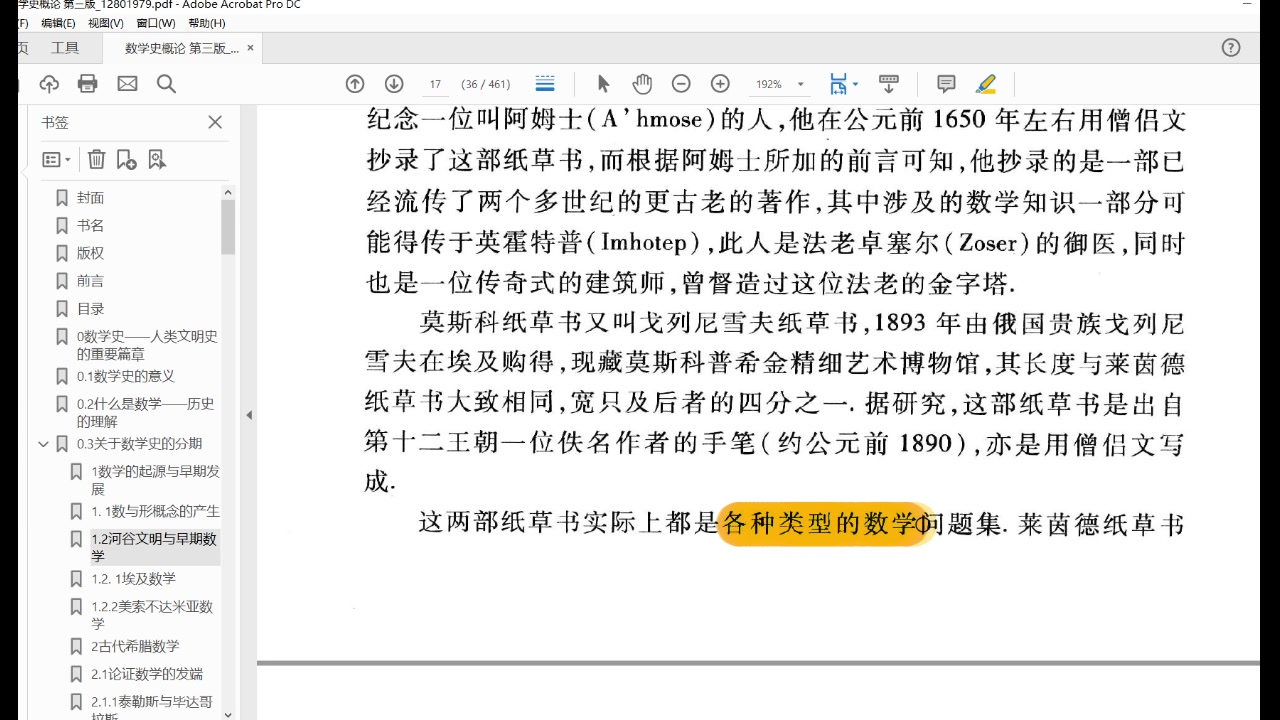
Task: Upload file to cloud icon
Action: pos(49,84)
